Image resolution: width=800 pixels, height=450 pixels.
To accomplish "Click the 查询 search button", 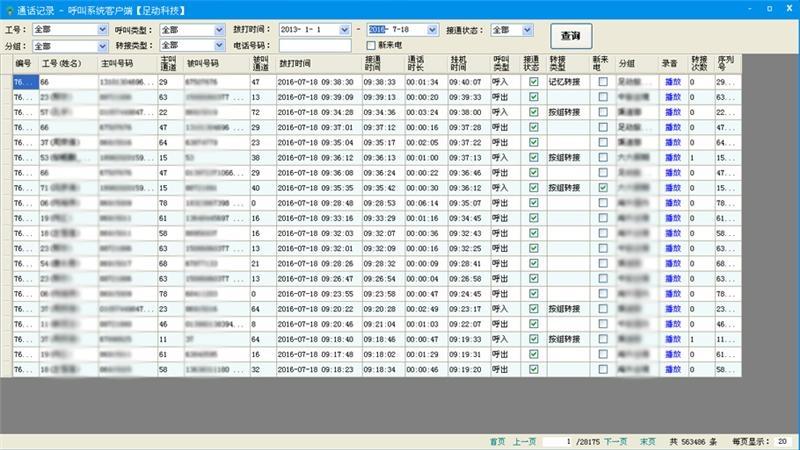I will click(570, 36).
